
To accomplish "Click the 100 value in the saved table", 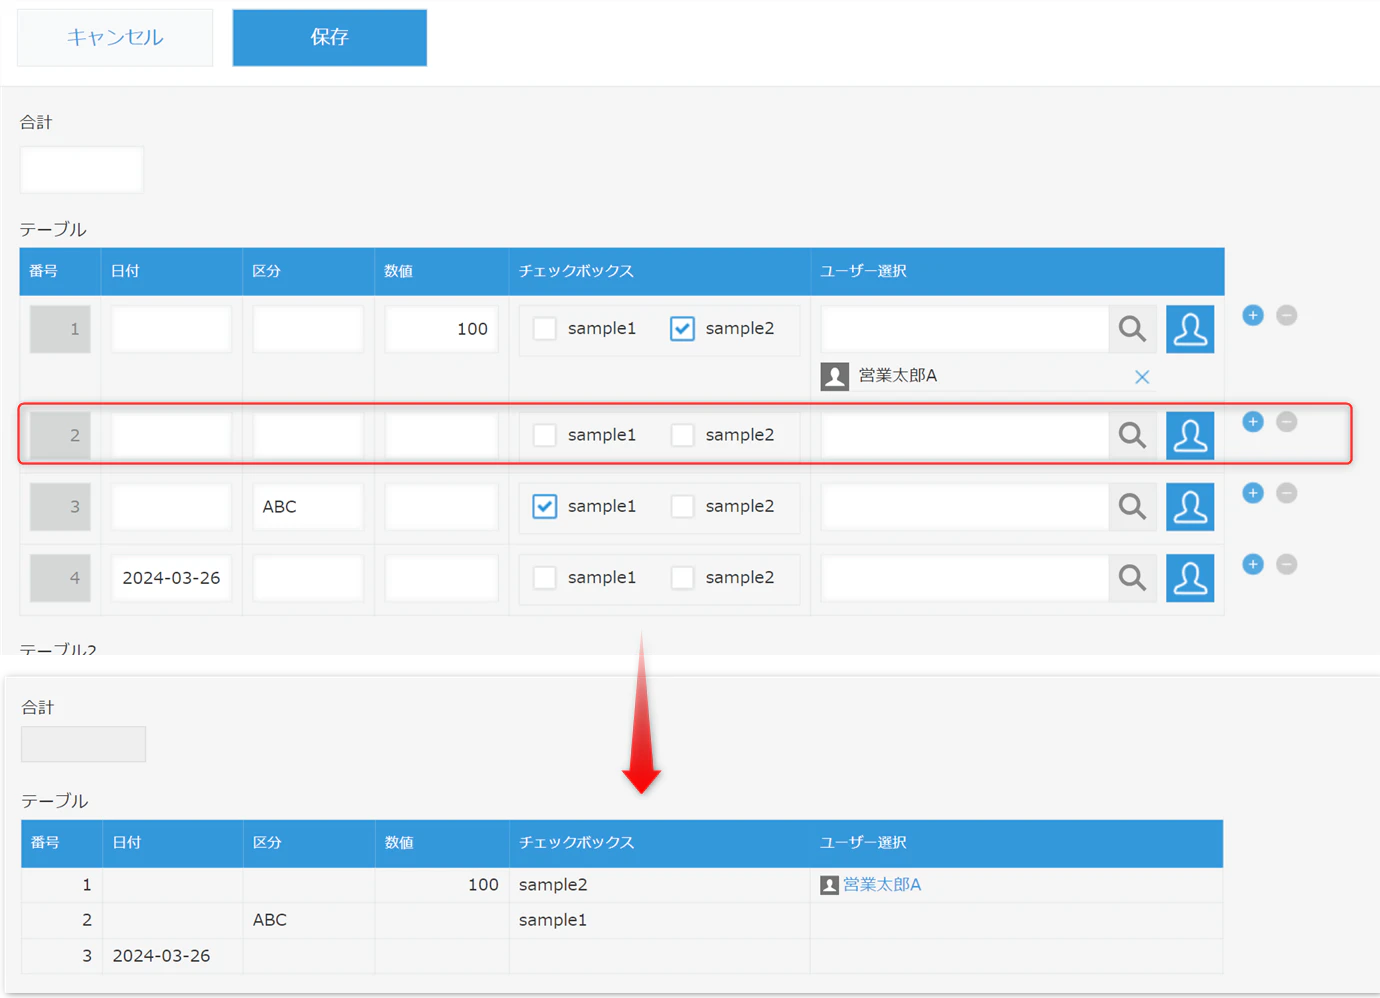I will click(x=483, y=885).
